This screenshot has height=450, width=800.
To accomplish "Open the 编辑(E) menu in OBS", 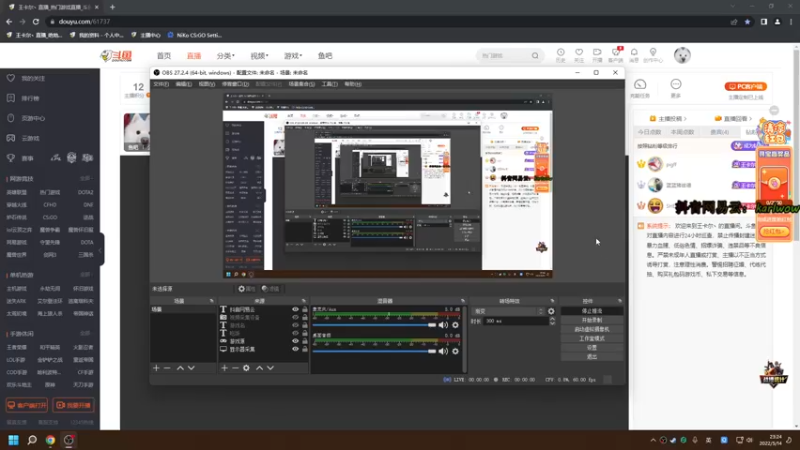I will pos(184,84).
